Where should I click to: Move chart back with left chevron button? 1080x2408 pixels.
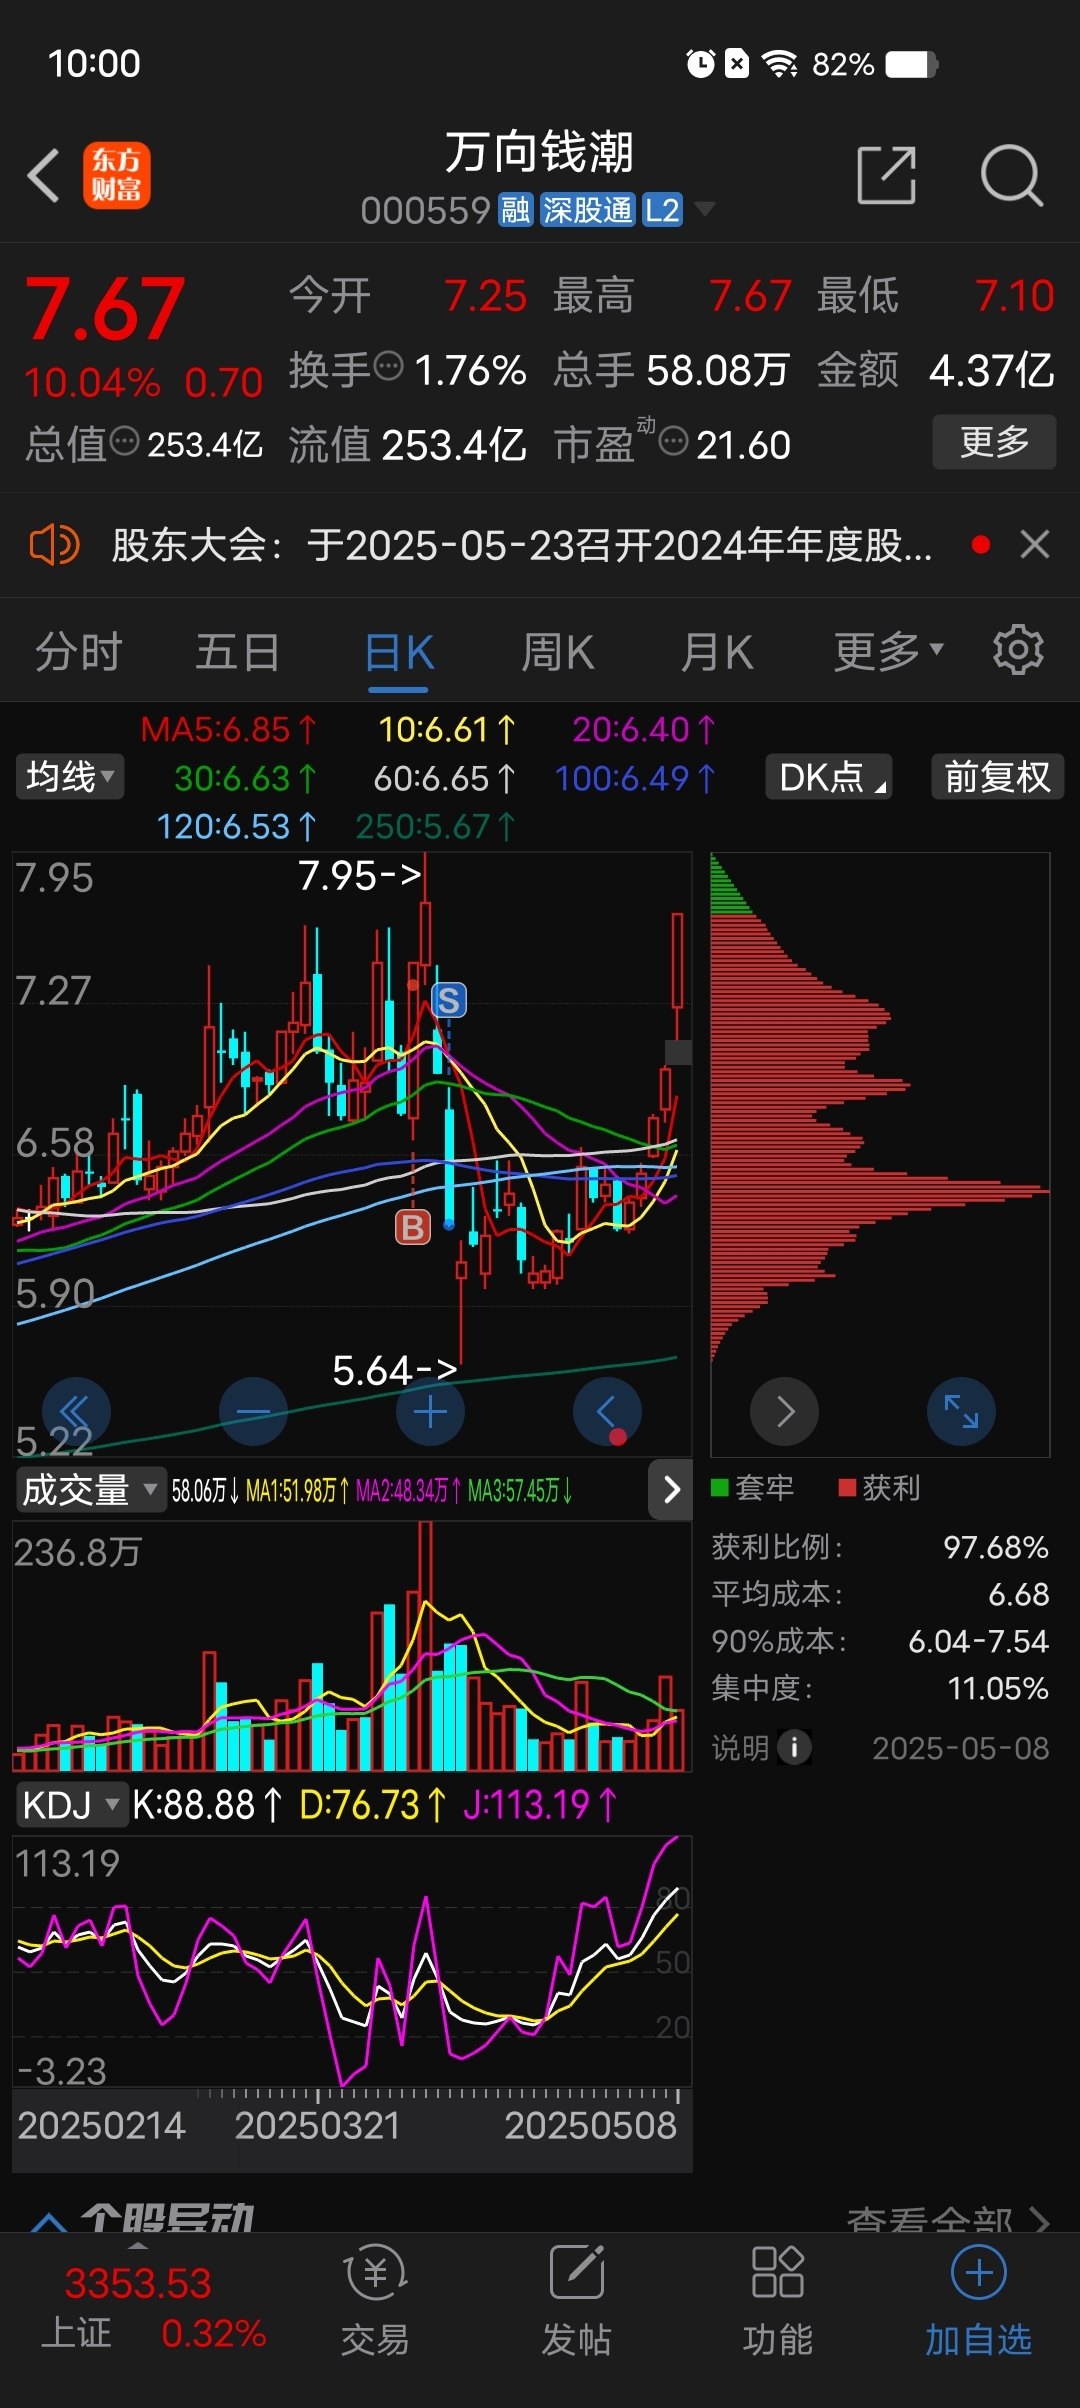pyautogui.click(x=607, y=1412)
